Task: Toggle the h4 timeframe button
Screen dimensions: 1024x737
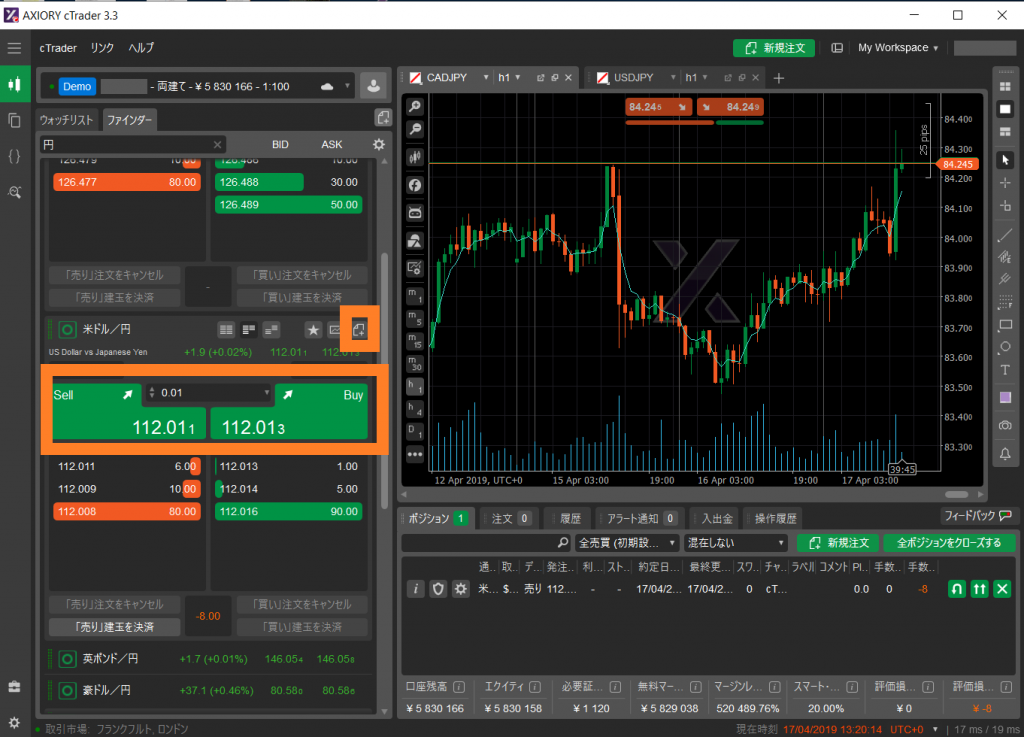Action: coord(415,409)
